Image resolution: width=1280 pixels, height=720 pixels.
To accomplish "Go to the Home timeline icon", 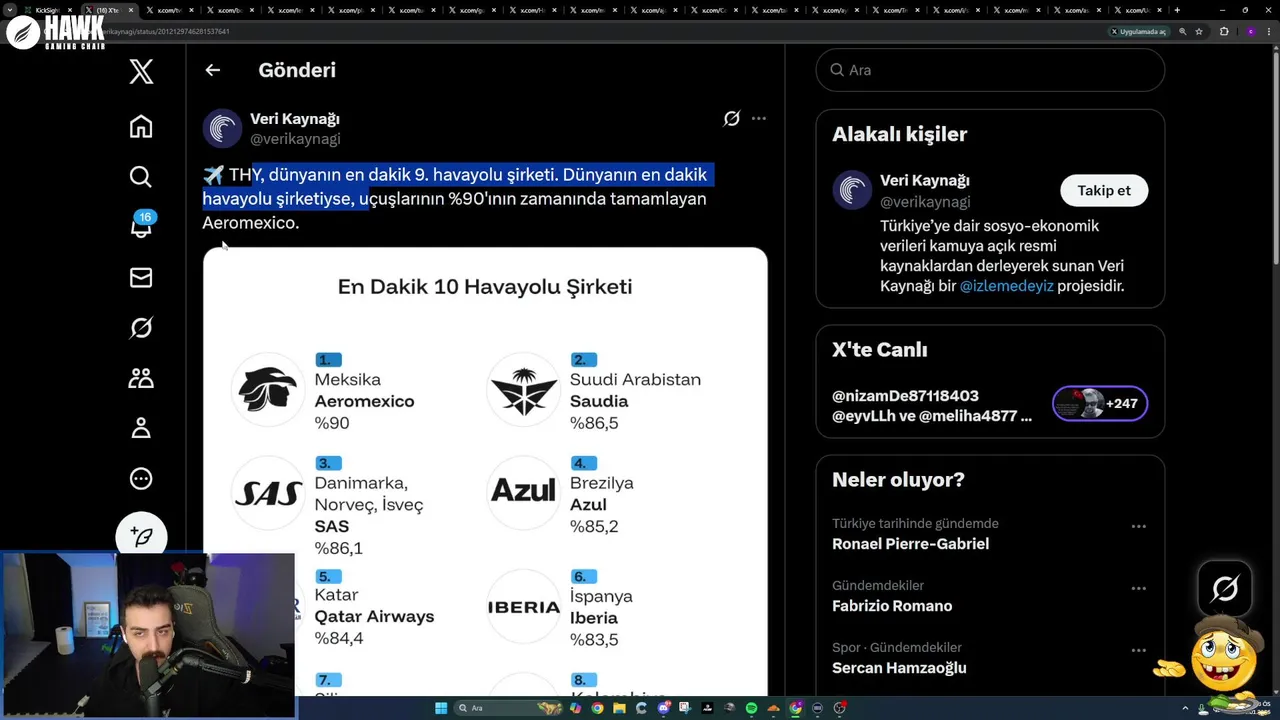I will tap(141, 126).
